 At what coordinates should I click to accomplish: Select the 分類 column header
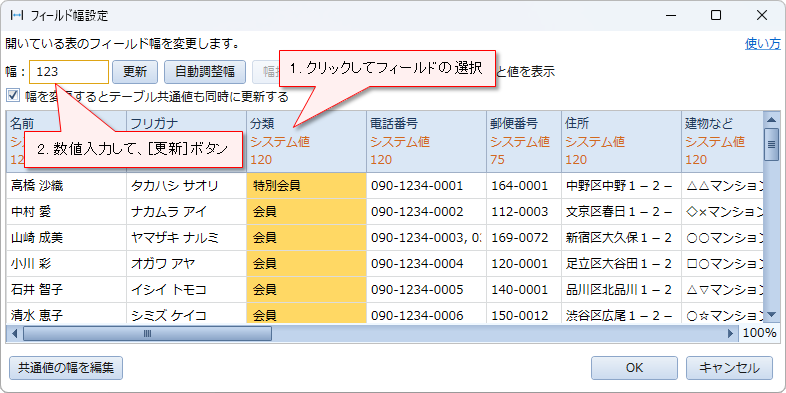pyautogui.click(x=306, y=142)
